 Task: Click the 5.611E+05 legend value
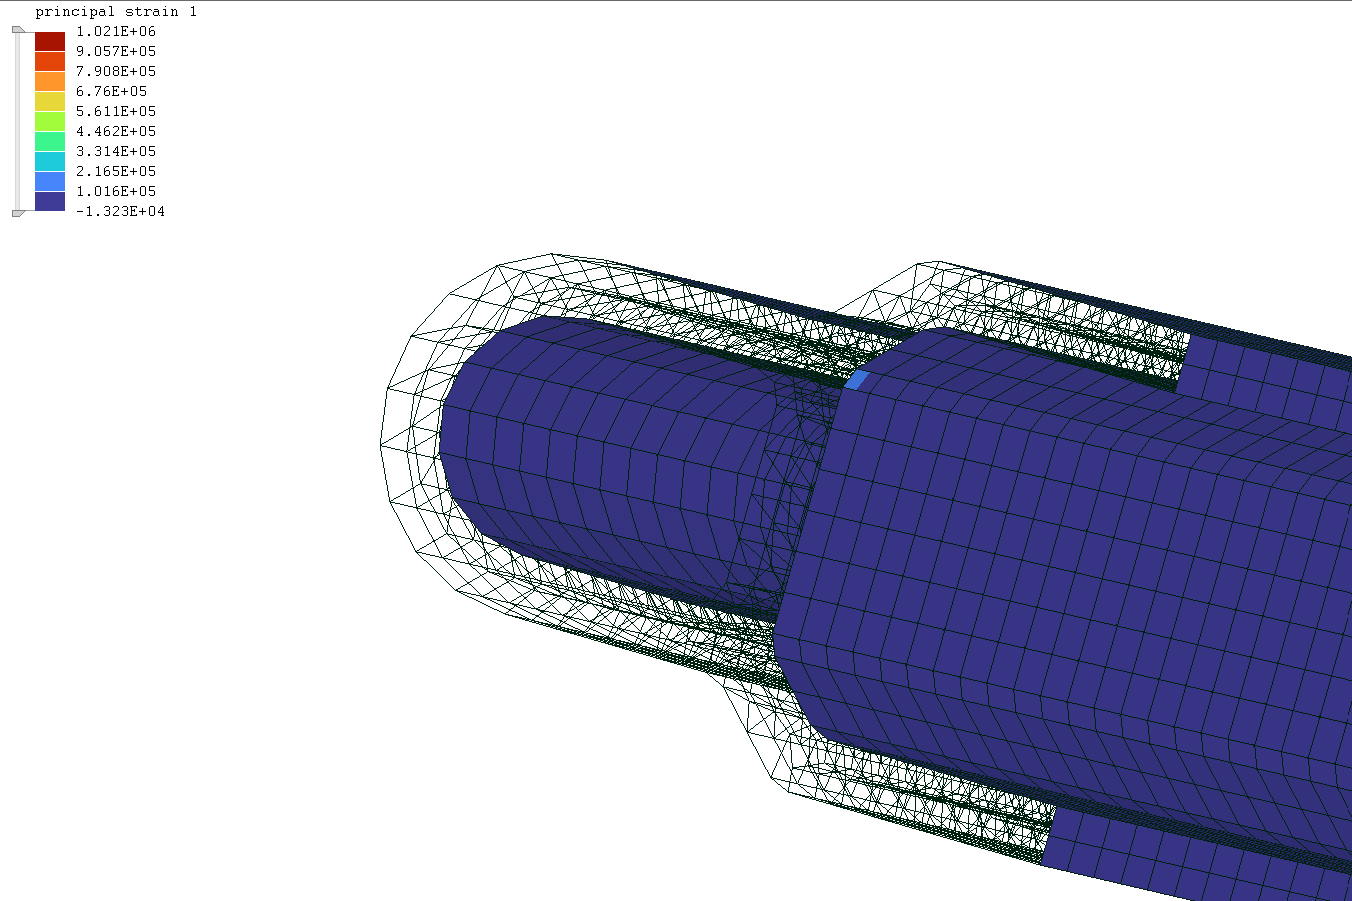(x=116, y=111)
